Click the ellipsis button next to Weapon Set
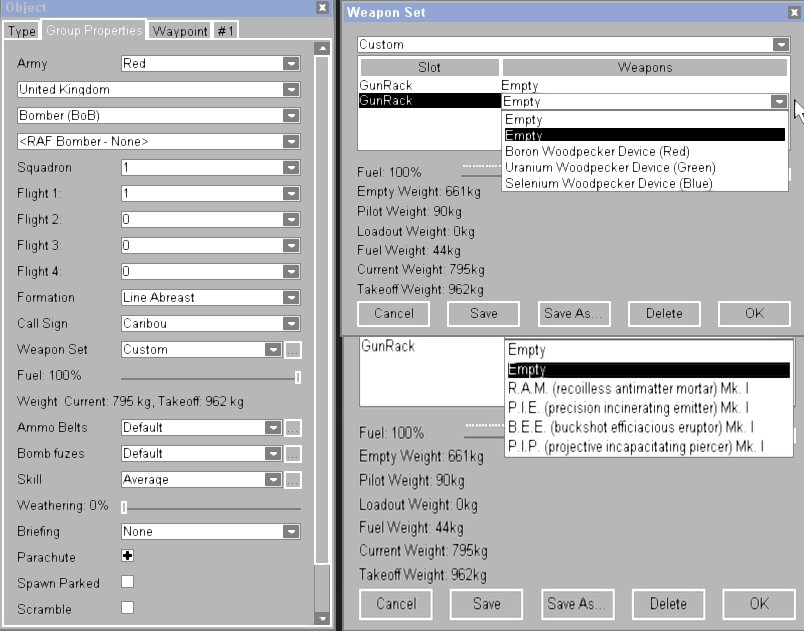Screen dimensions: 804x631 293,350
